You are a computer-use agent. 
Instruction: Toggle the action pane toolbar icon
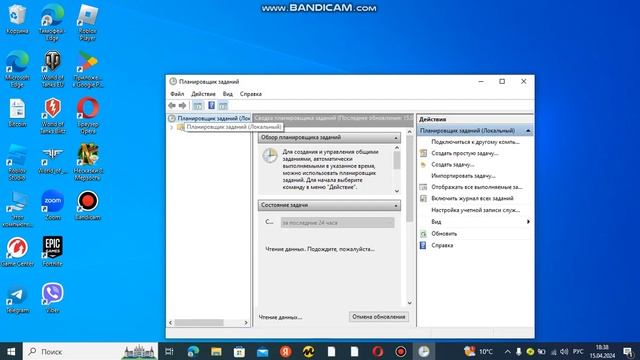tap(223, 105)
